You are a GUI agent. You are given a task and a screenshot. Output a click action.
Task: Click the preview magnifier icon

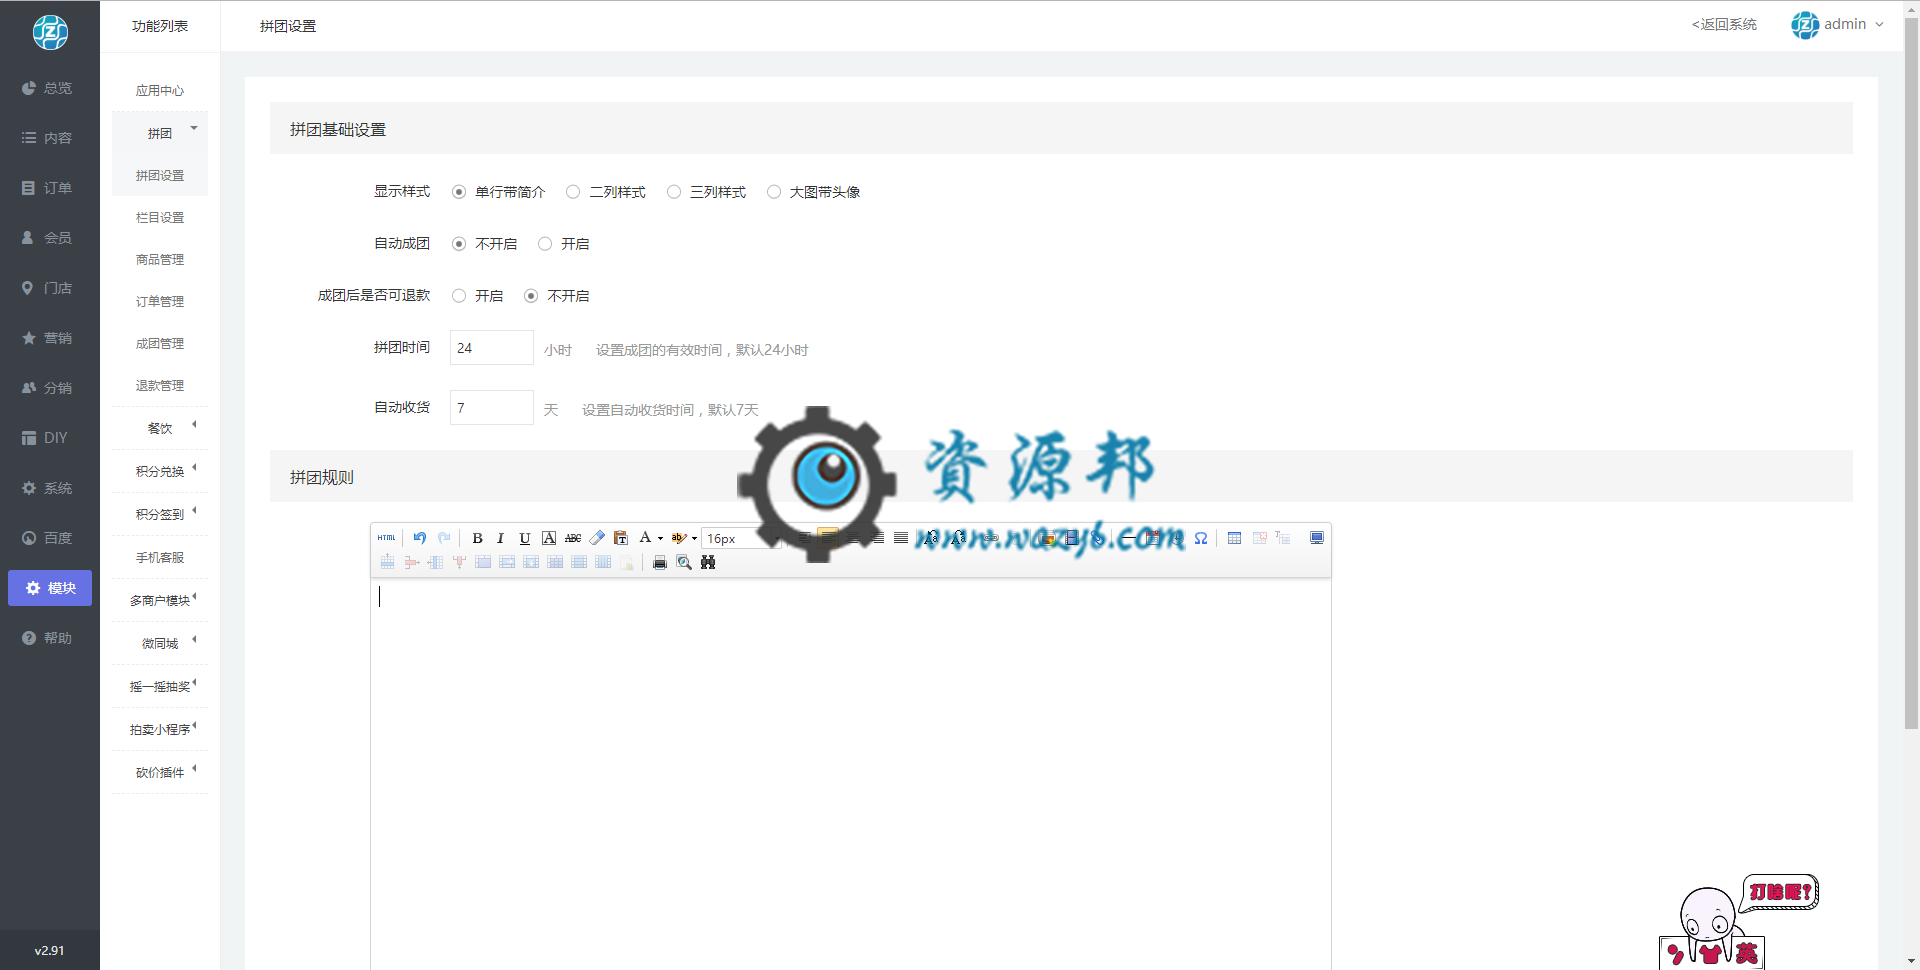pyautogui.click(x=684, y=563)
